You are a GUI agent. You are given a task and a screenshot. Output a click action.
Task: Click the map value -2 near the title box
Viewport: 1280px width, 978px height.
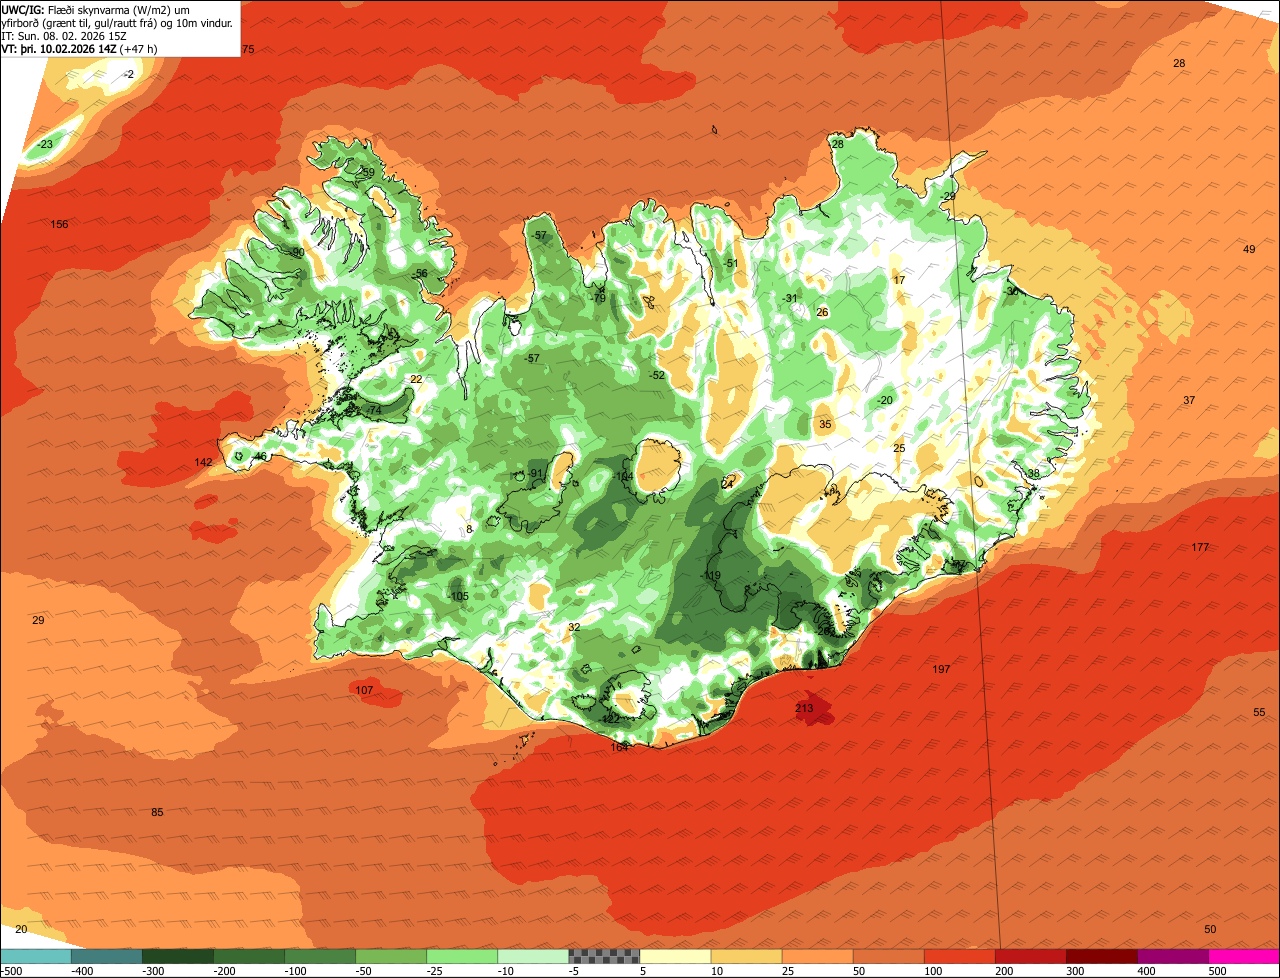click(x=128, y=75)
